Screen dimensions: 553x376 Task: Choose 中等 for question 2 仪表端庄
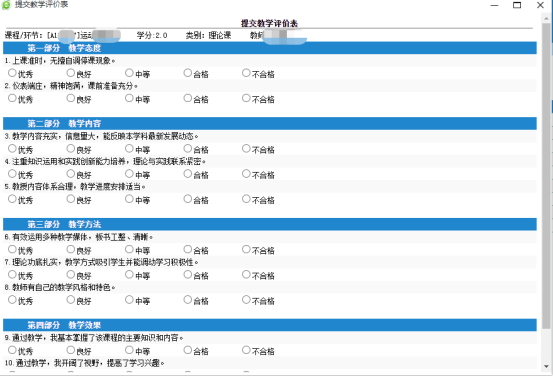[129, 98]
